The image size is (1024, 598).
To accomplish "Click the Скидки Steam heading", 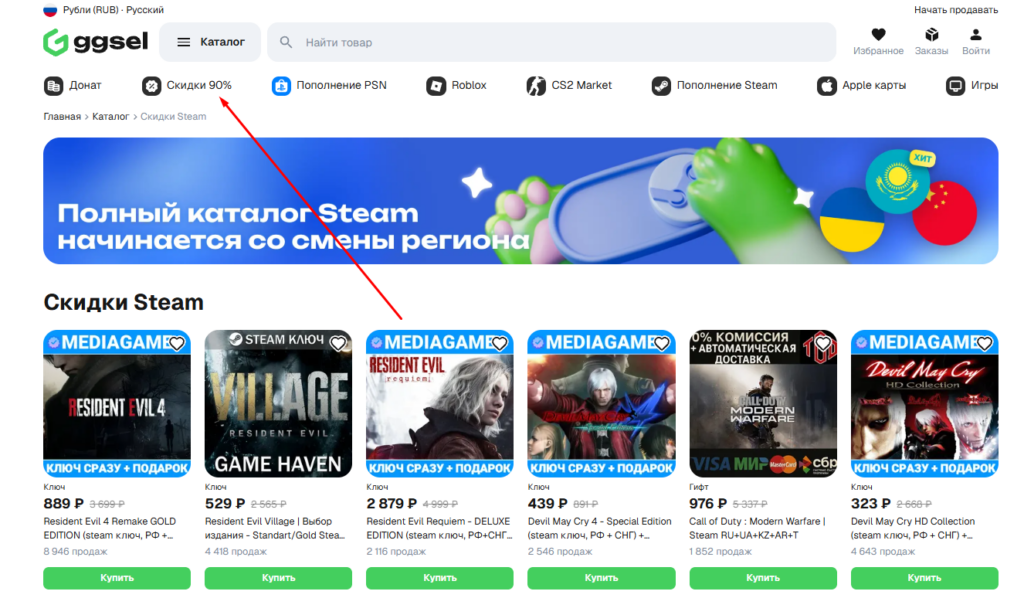I will point(123,302).
